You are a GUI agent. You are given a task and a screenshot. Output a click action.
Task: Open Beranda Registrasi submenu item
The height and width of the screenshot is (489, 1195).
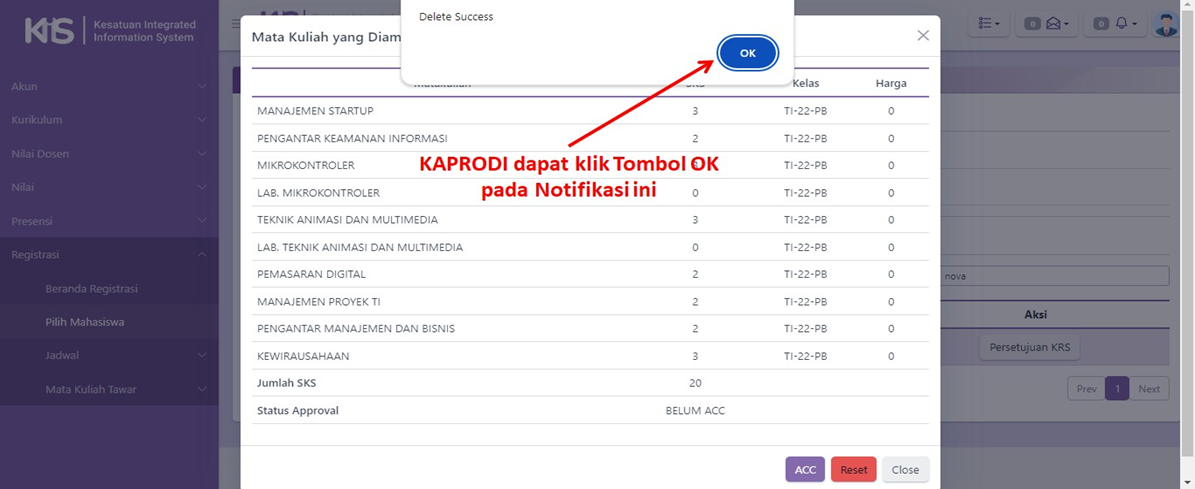tap(91, 289)
